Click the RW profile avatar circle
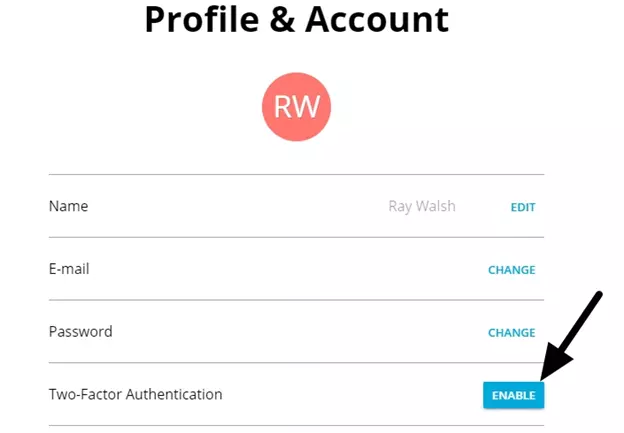The width and height of the screenshot is (624, 433). [296, 108]
